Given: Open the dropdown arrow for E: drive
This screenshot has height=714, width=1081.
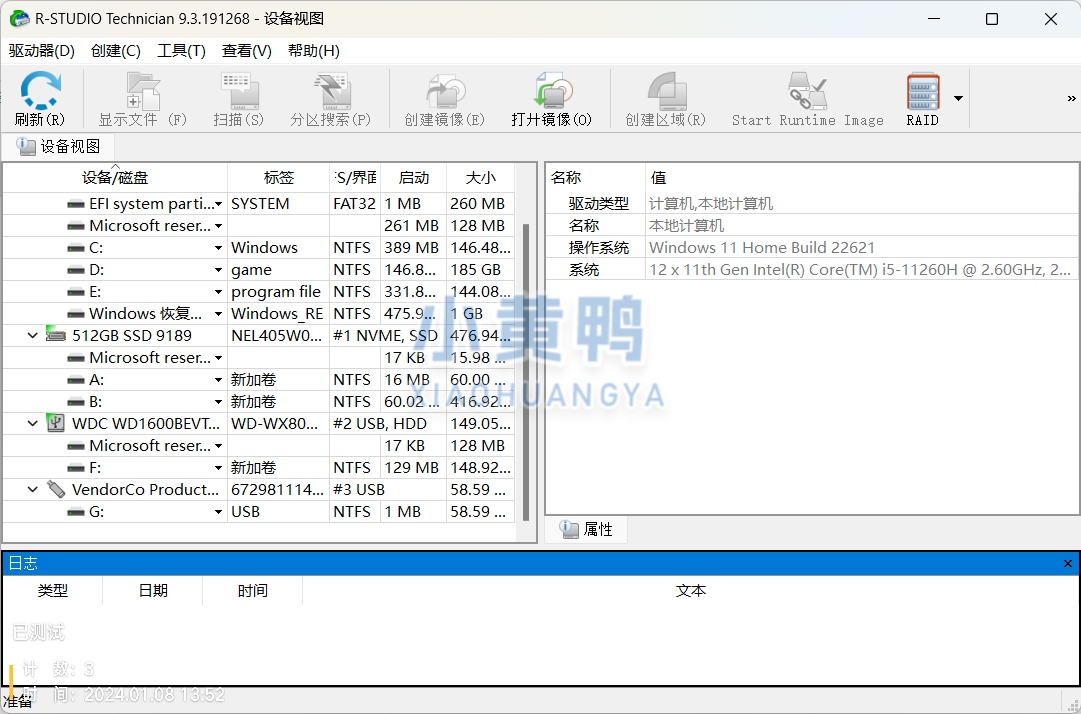Looking at the screenshot, I should 218,292.
